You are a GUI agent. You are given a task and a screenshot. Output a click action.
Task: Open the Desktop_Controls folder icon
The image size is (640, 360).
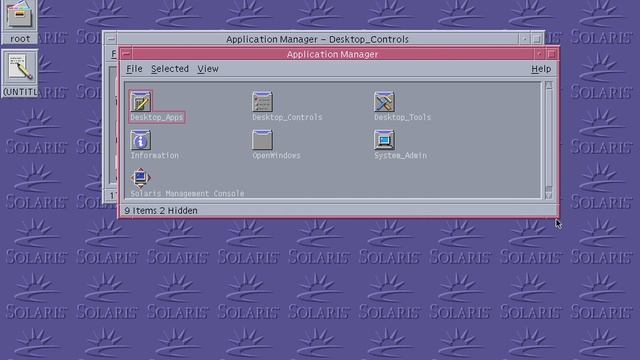click(262, 101)
